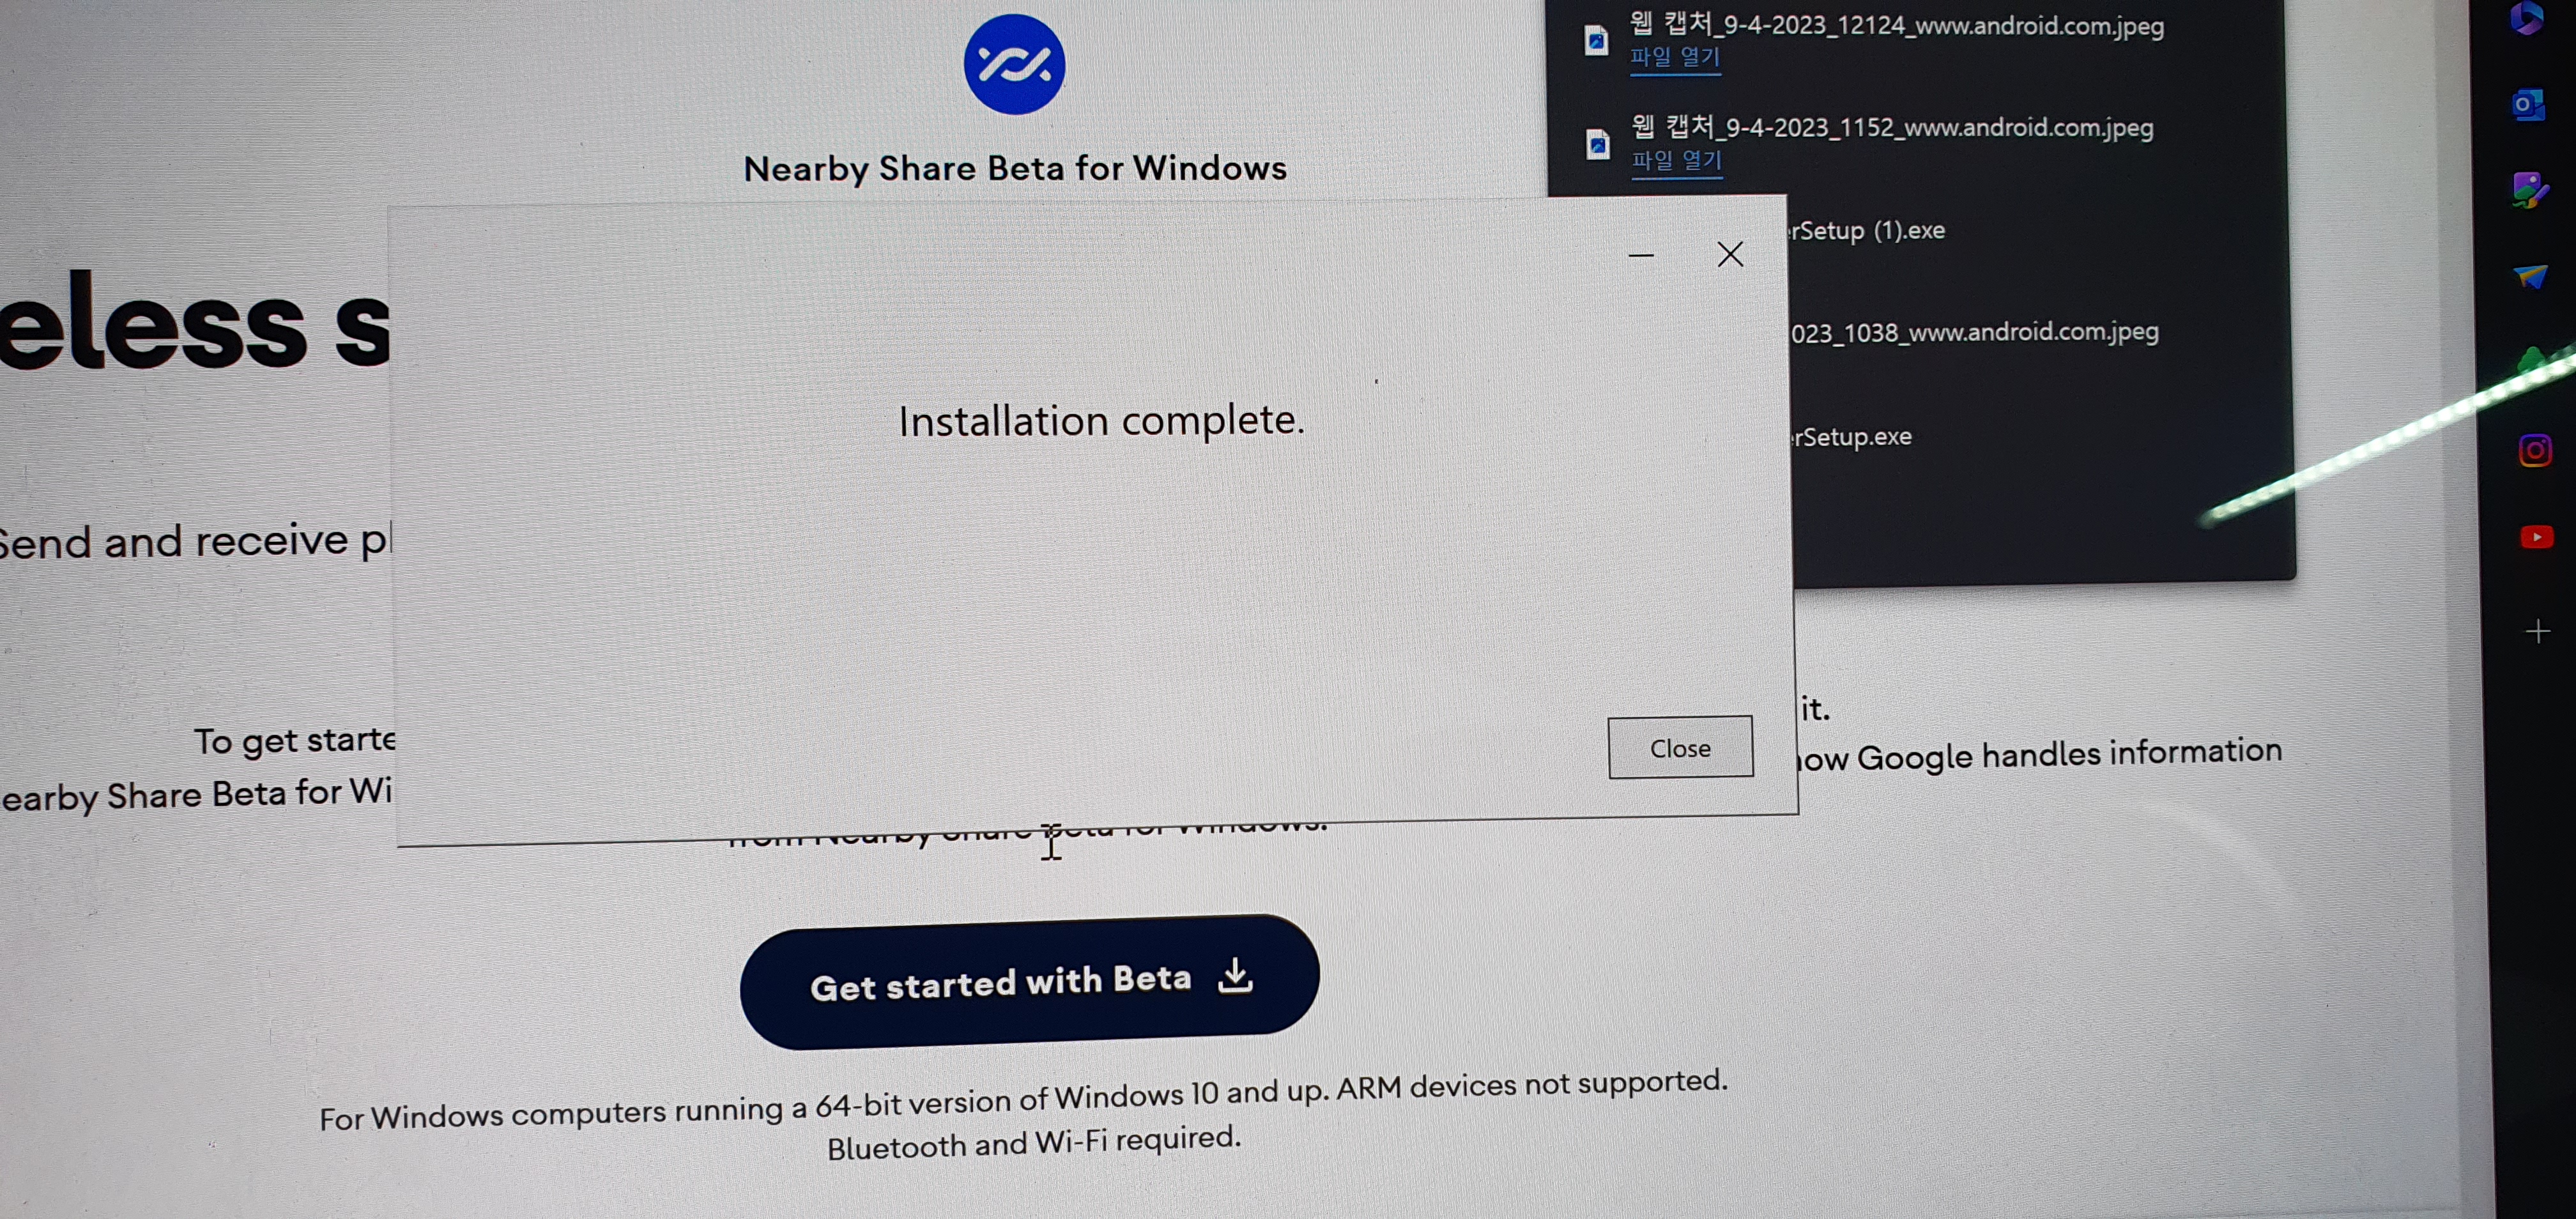Minimize the installer dialog

1641,256
